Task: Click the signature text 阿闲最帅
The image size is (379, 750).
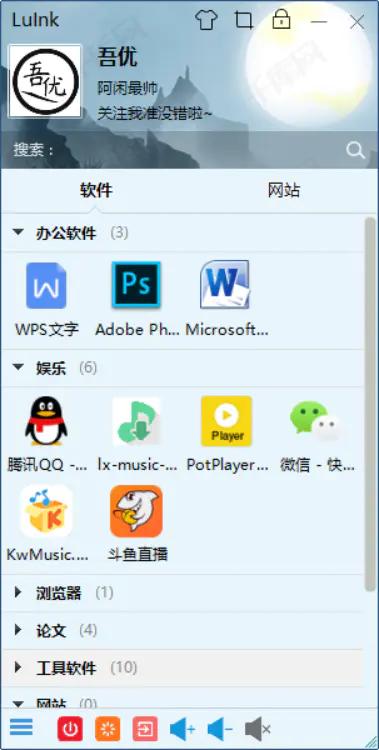Action: tap(128, 88)
